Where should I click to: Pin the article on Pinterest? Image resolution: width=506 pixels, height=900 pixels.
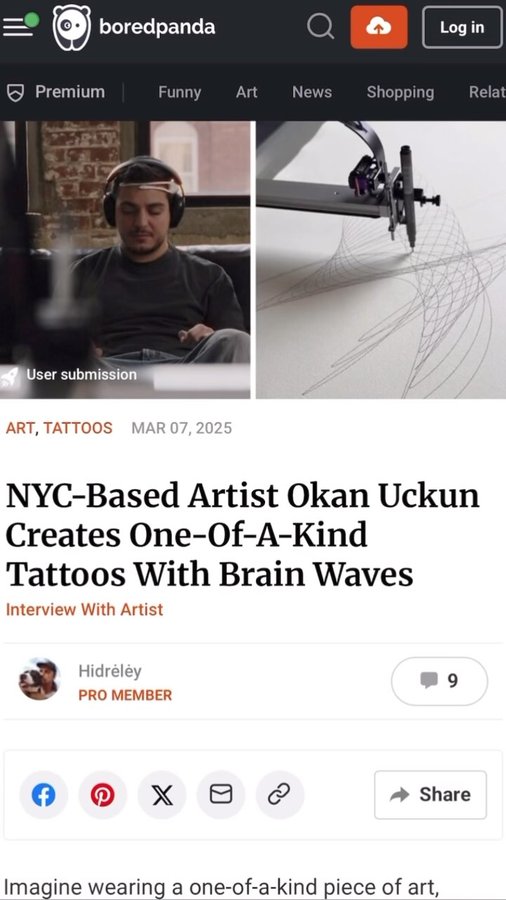(x=103, y=795)
